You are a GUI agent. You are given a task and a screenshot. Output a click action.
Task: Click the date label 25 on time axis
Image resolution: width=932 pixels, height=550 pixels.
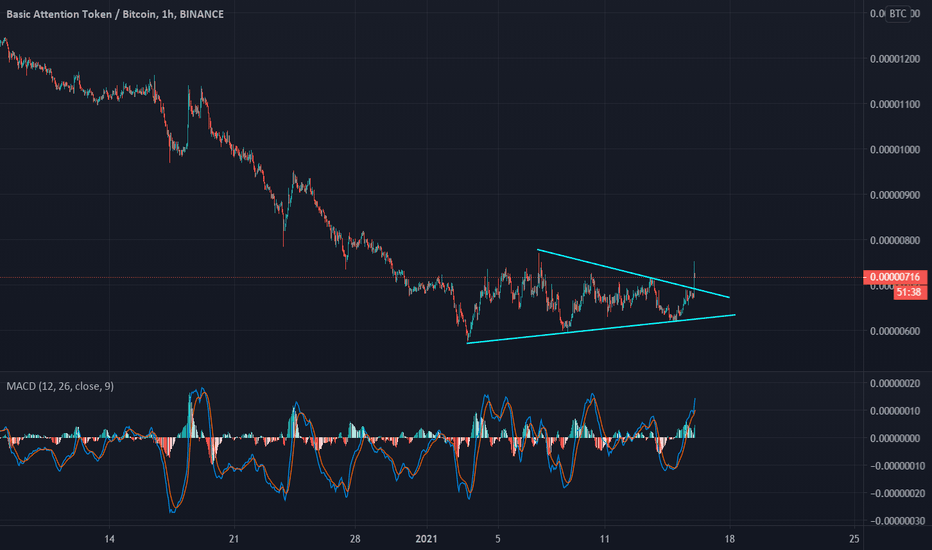coord(854,539)
